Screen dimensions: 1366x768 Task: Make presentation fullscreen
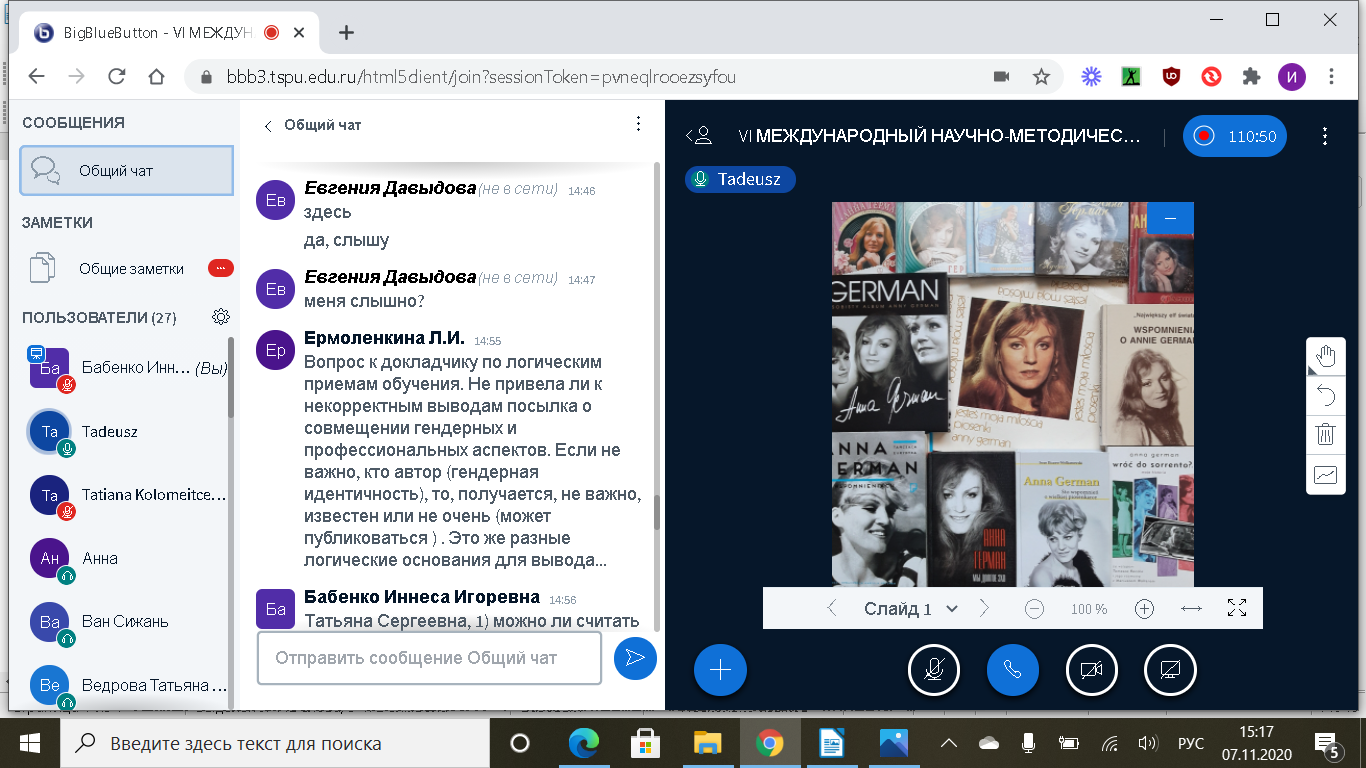pos(1237,608)
